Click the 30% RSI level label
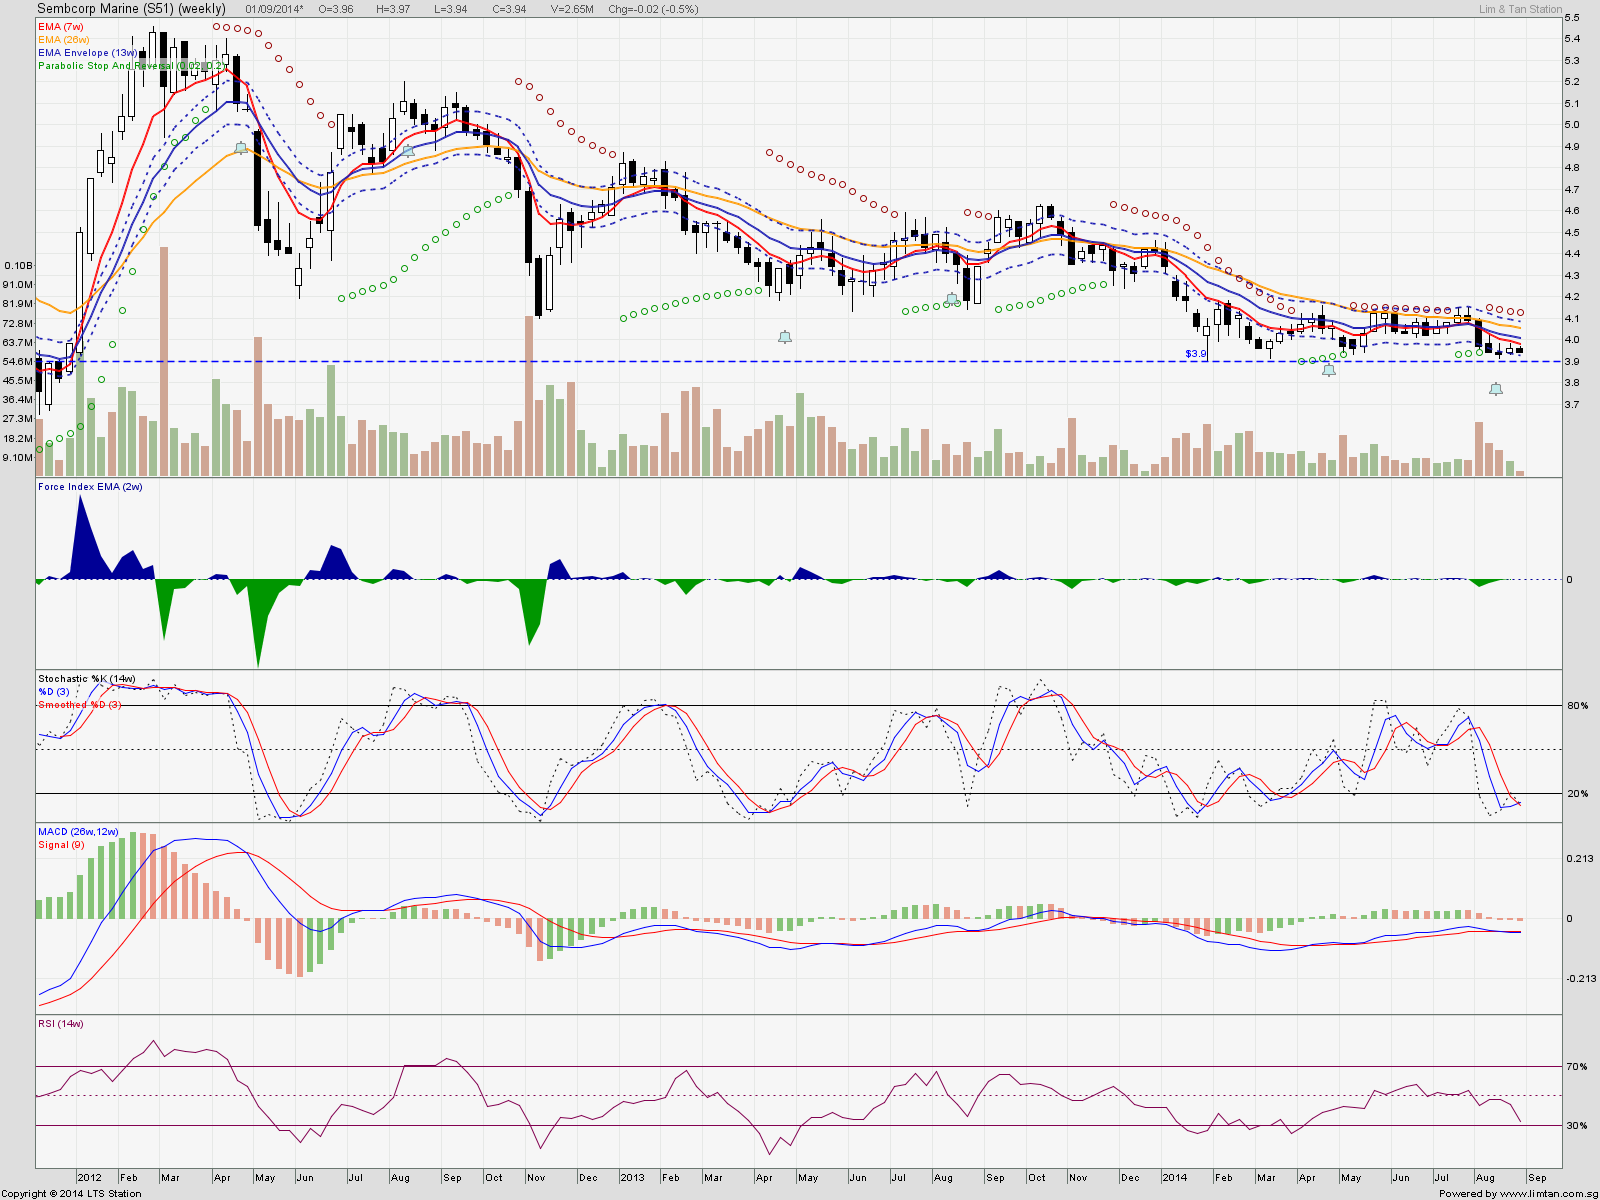 point(1577,1126)
